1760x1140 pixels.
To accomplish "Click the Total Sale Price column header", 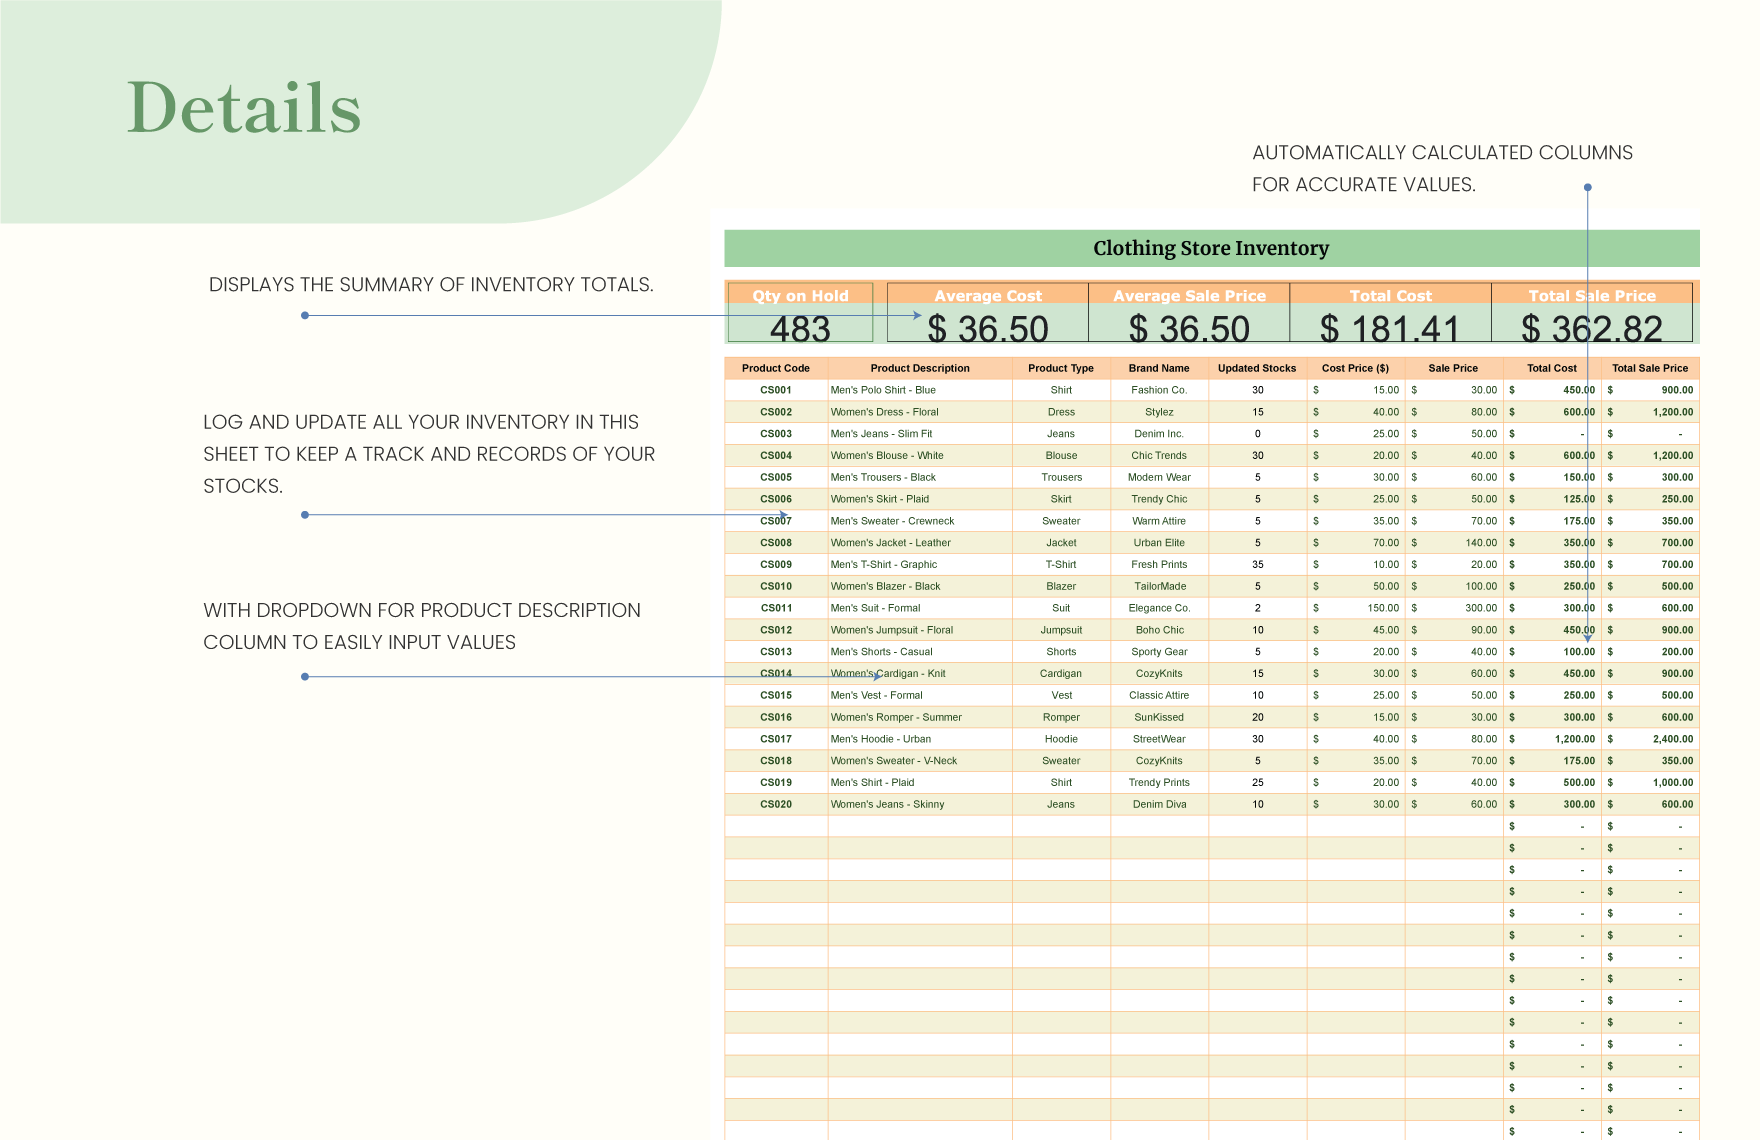I will (x=1650, y=368).
